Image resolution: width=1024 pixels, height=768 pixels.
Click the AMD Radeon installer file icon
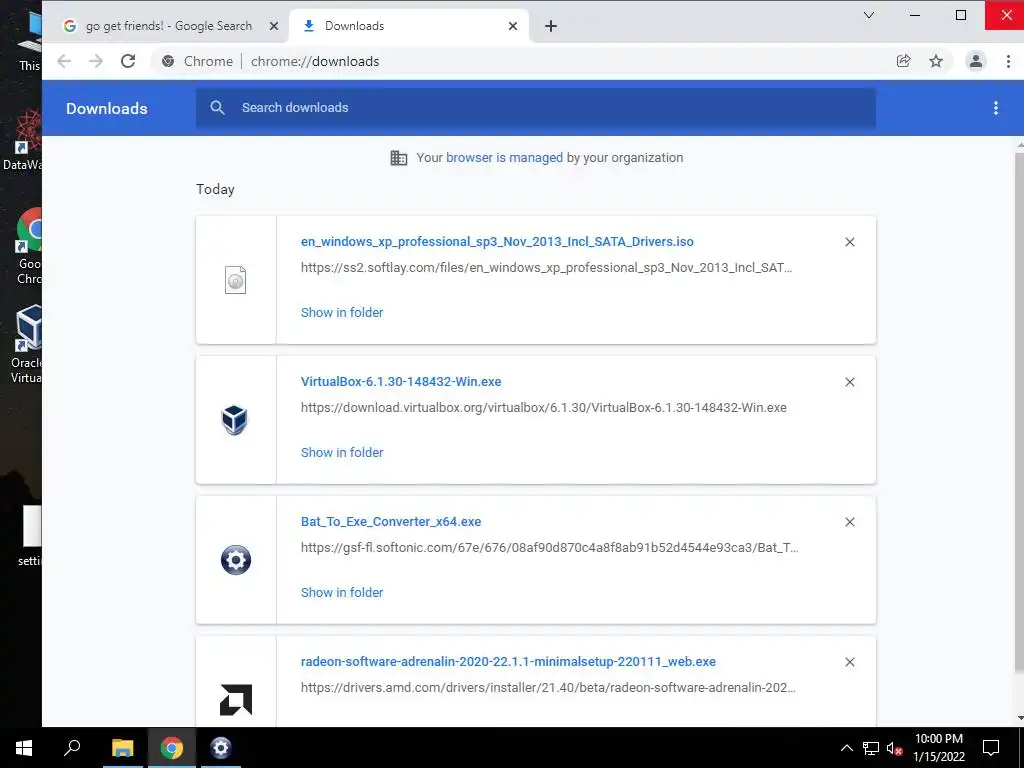tap(236, 699)
